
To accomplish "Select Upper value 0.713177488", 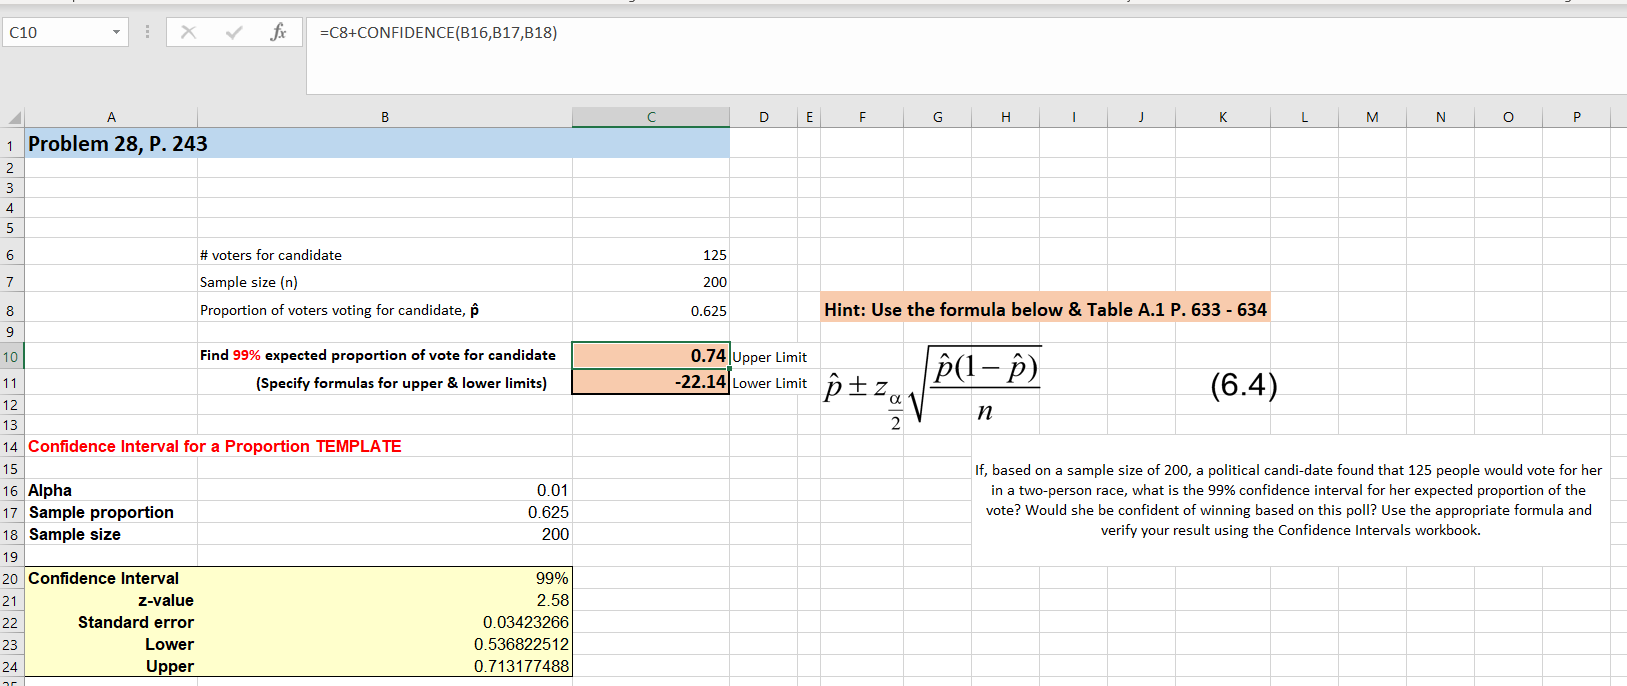I will coord(385,666).
